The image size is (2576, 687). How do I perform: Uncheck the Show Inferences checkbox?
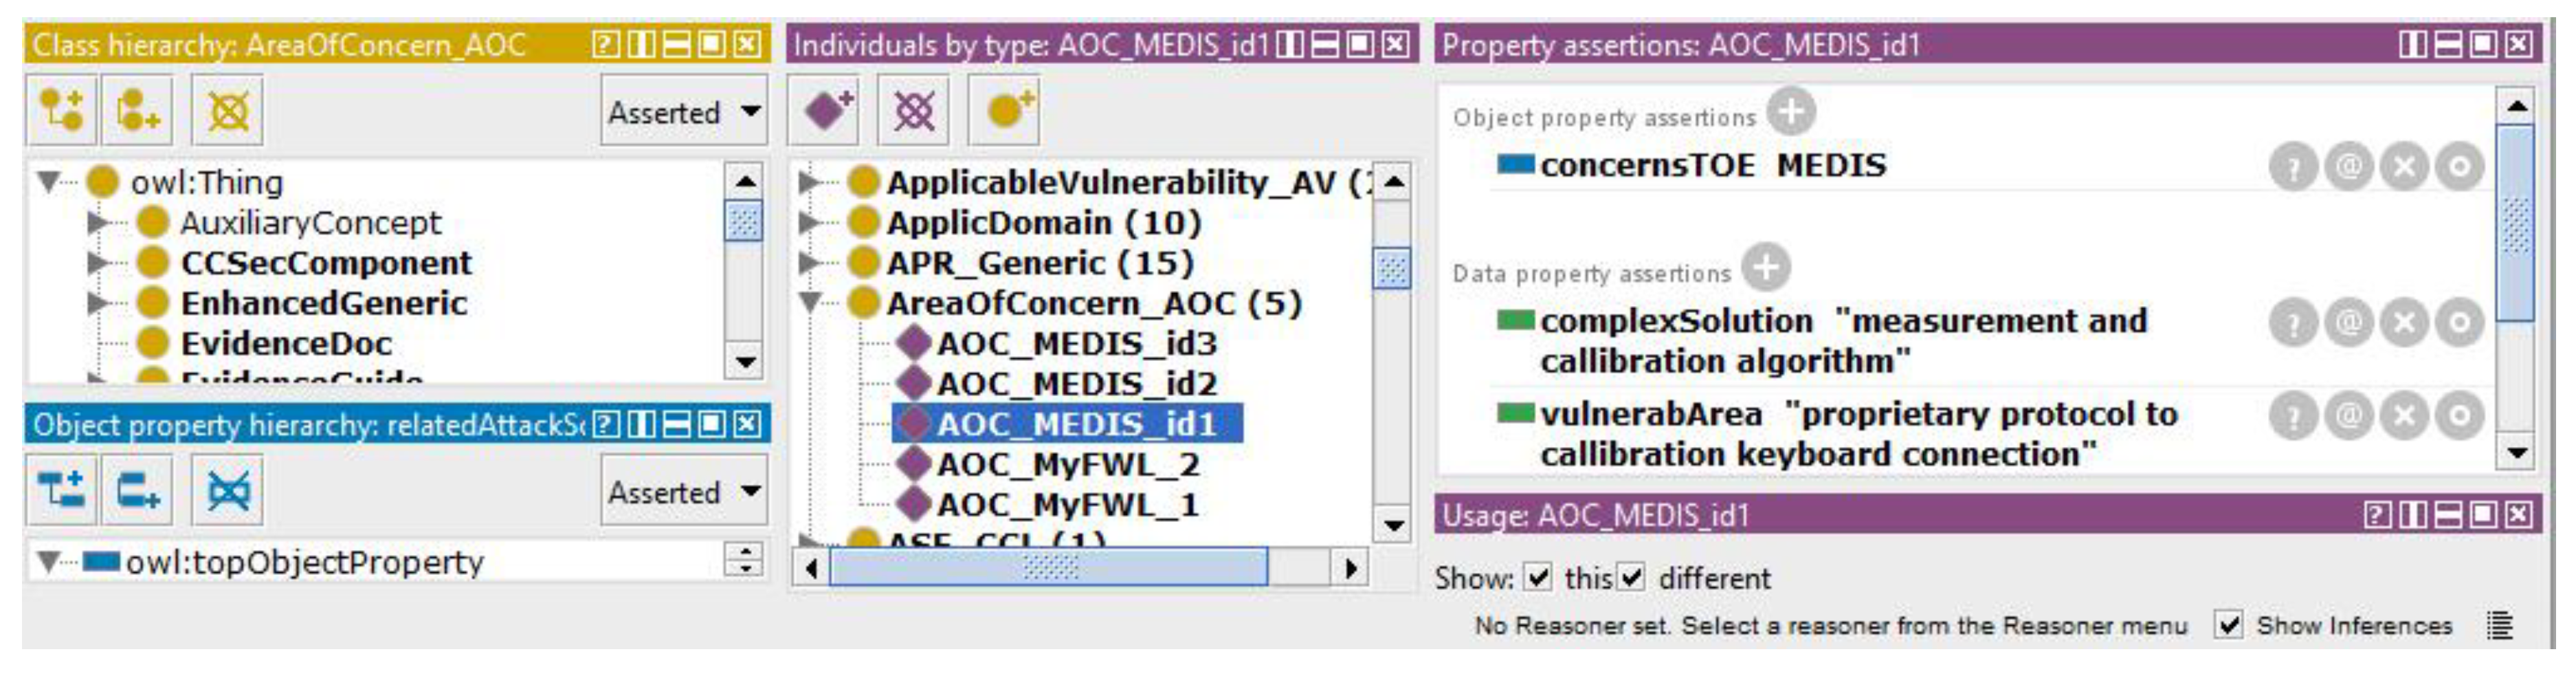pos(2229,625)
